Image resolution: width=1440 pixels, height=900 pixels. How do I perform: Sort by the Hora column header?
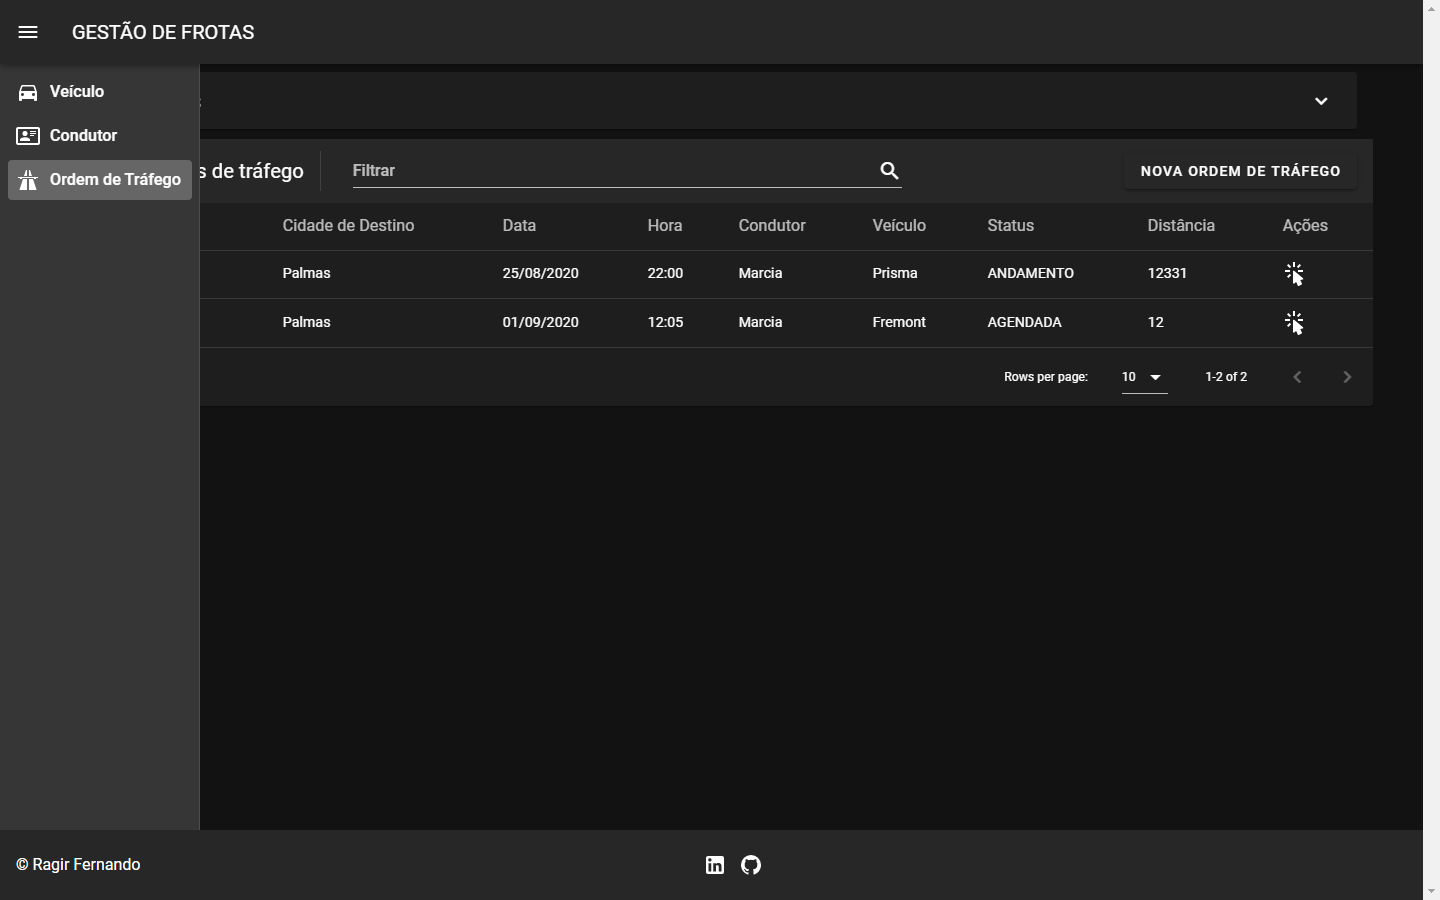[x=665, y=226]
